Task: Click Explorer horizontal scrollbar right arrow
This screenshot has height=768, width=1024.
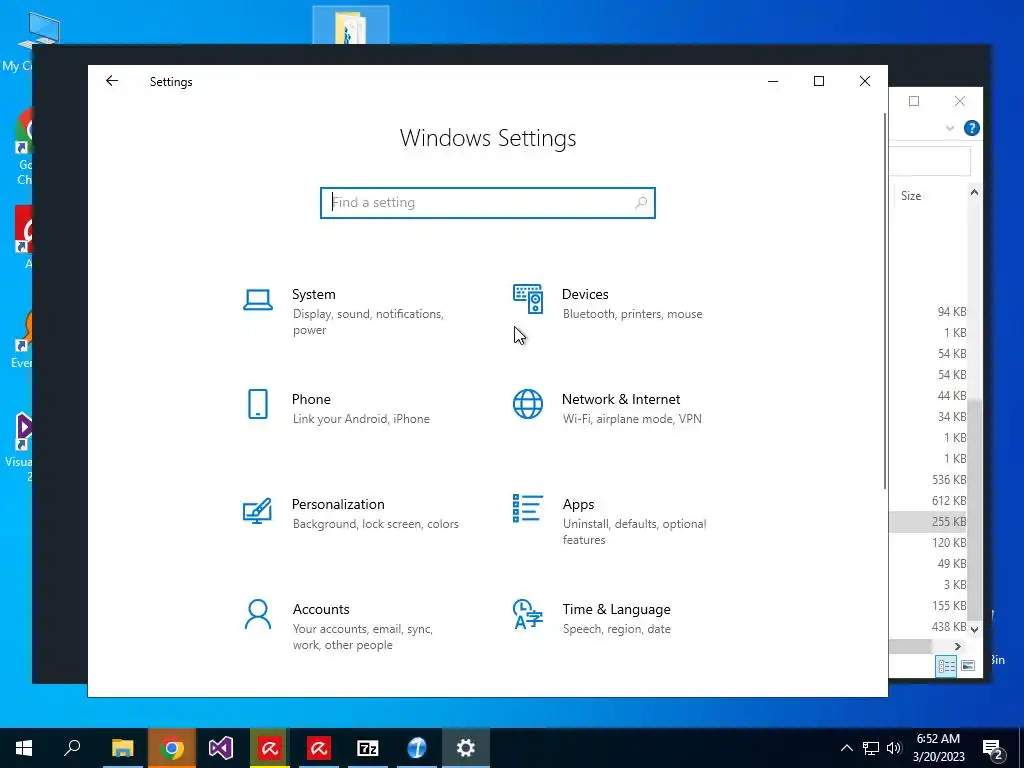Action: coord(957,646)
